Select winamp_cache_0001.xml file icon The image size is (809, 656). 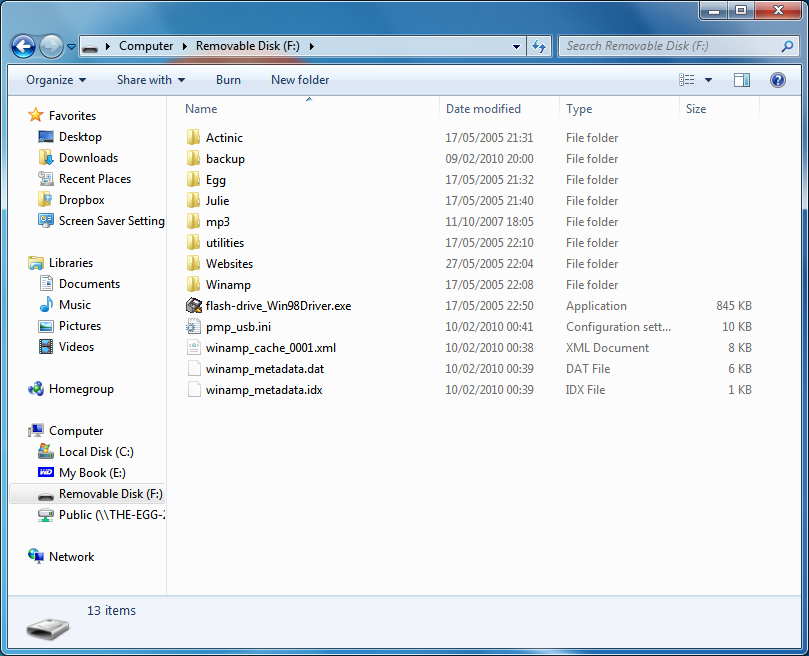(x=193, y=348)
